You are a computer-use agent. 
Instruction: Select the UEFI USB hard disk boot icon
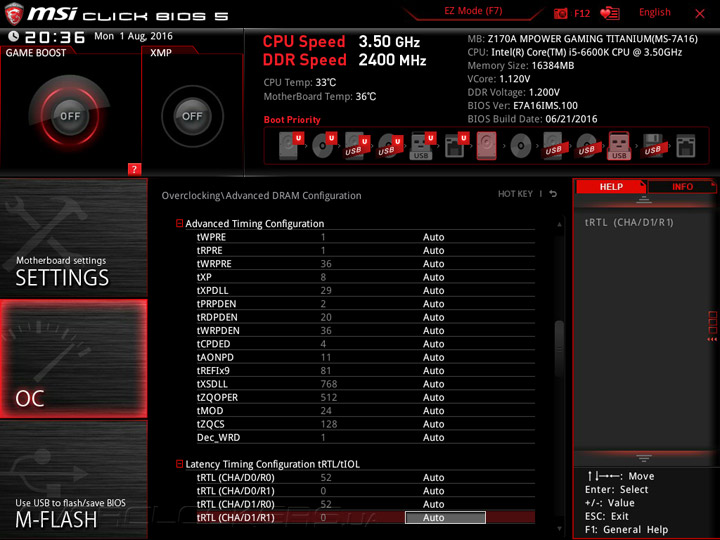click(x=357, y=146)
